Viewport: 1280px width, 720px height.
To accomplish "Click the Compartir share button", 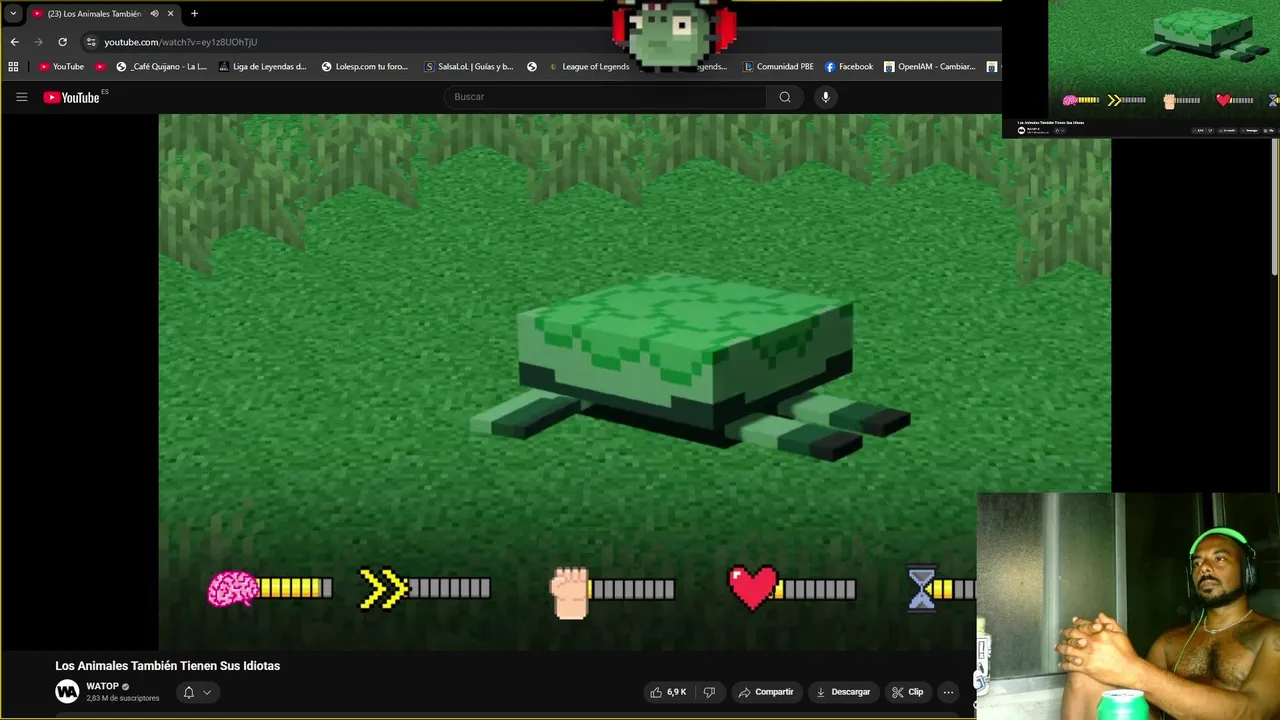I will click(766, 692).
